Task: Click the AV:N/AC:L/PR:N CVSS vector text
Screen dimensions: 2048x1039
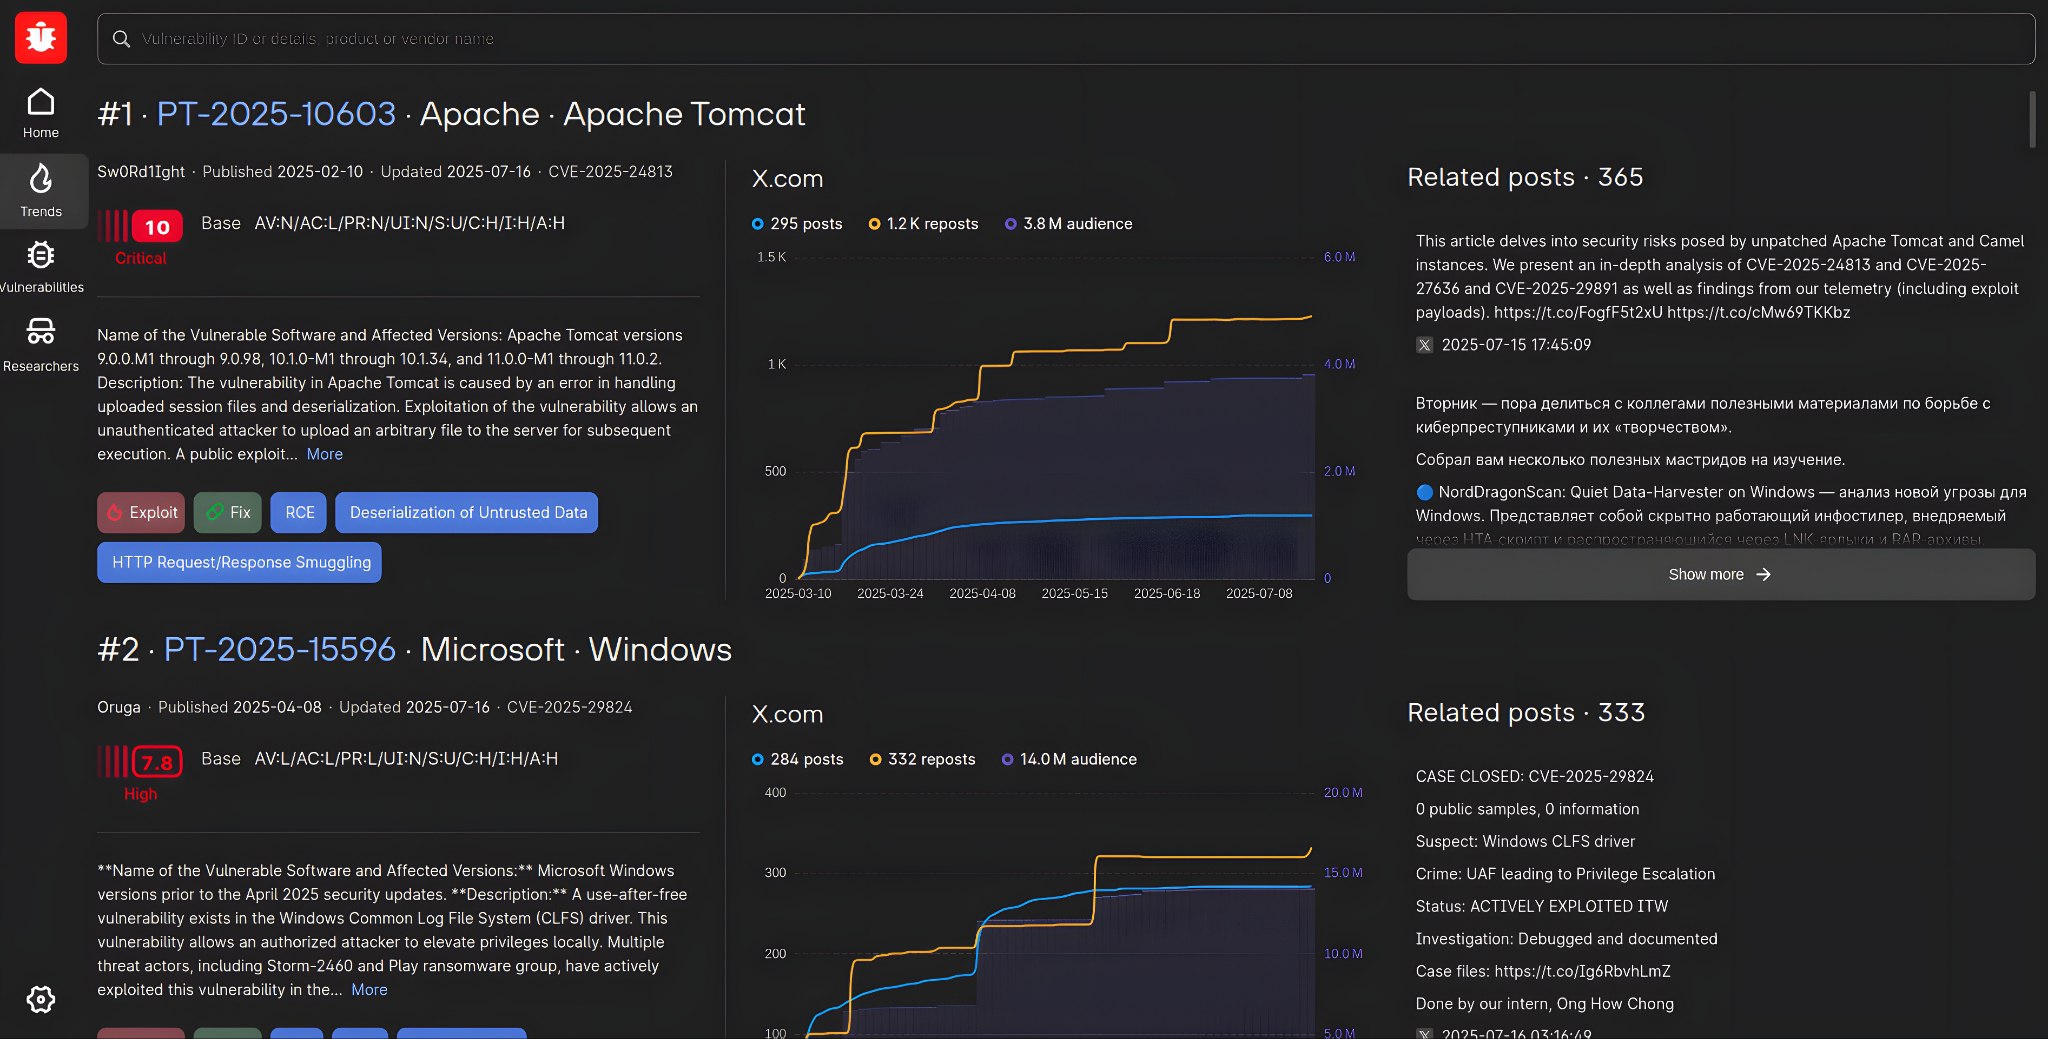Action: tap(409, 223)
